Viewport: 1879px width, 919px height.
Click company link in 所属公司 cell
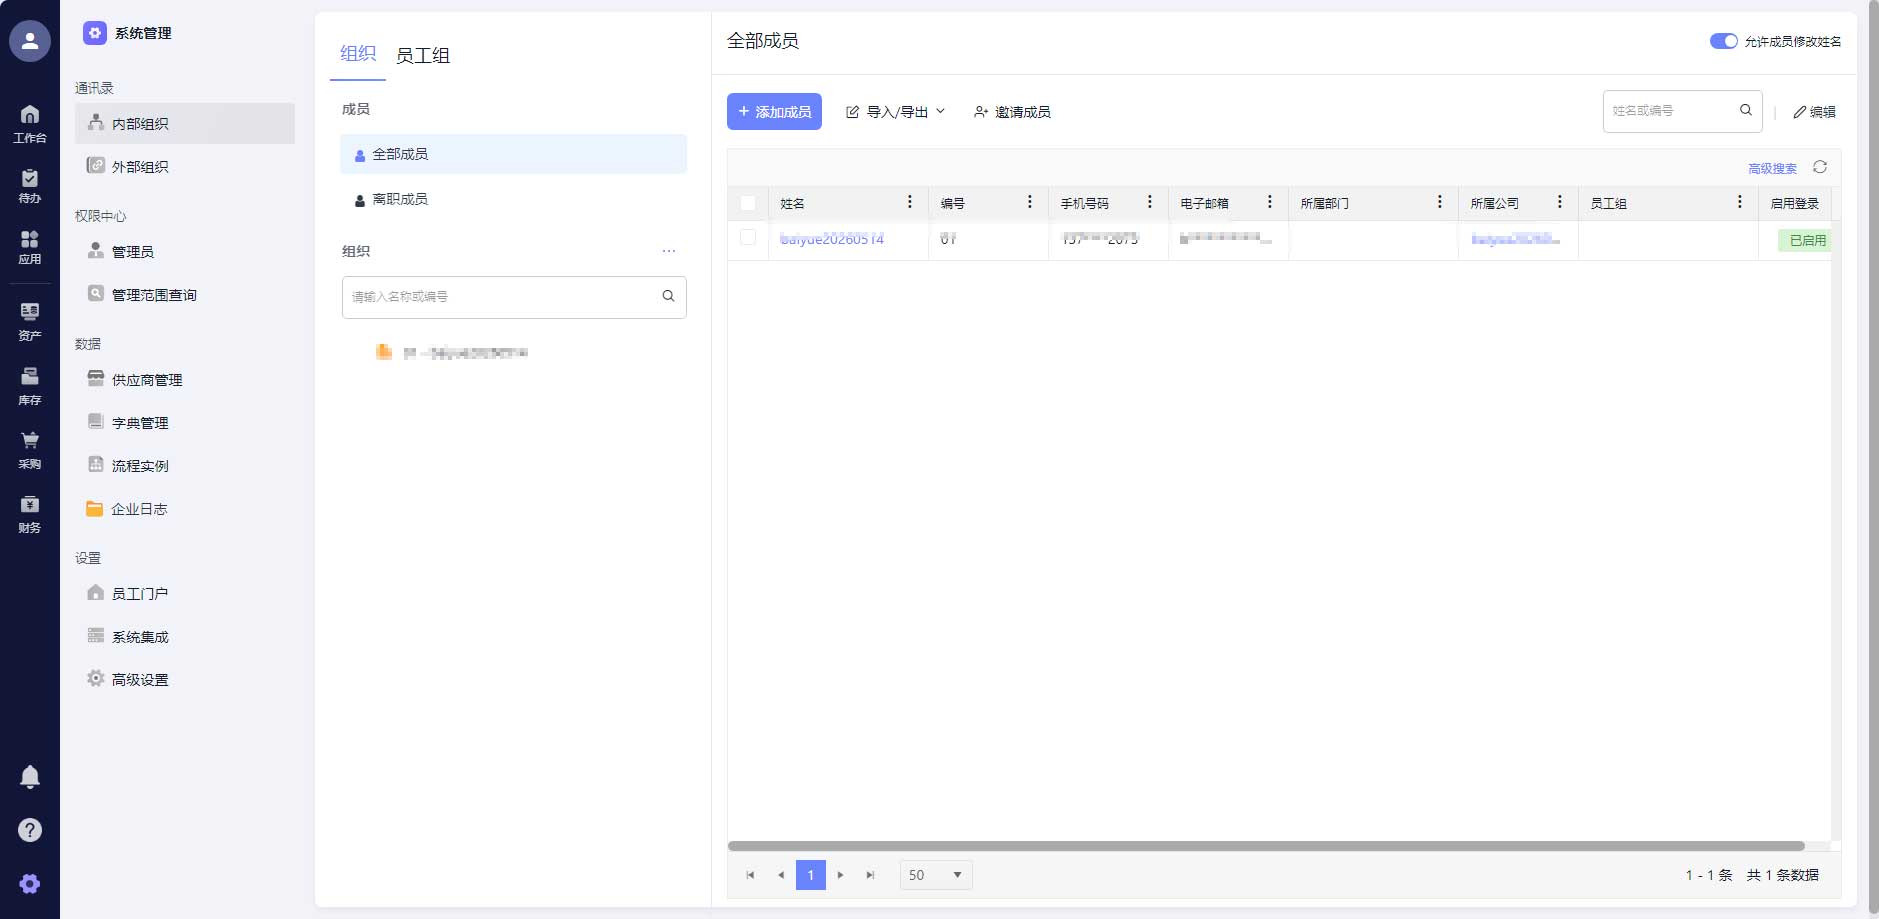pos(1515,239)
